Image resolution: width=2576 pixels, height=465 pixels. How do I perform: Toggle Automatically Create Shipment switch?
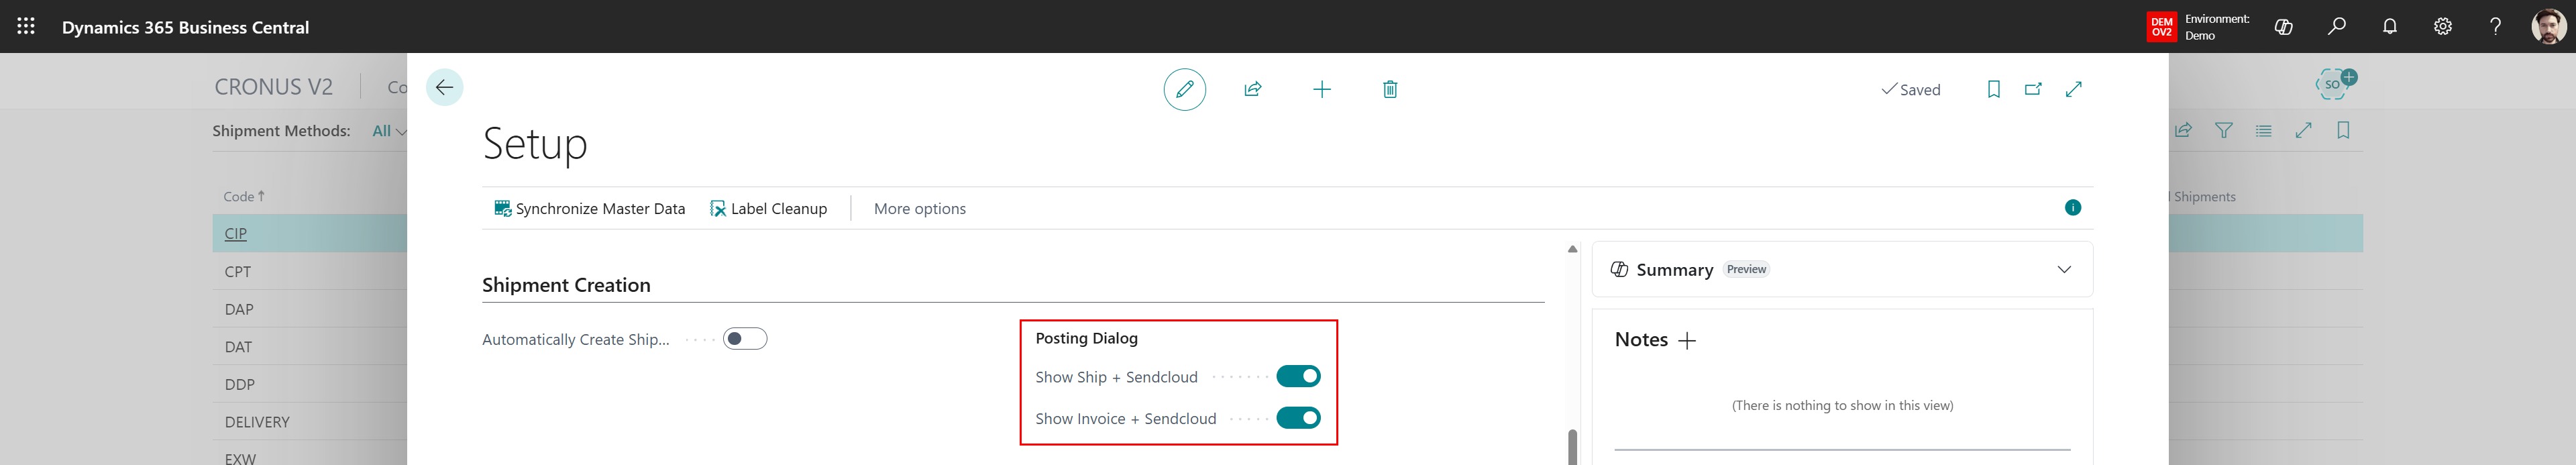pyautogui.click(x=745, y=339)
